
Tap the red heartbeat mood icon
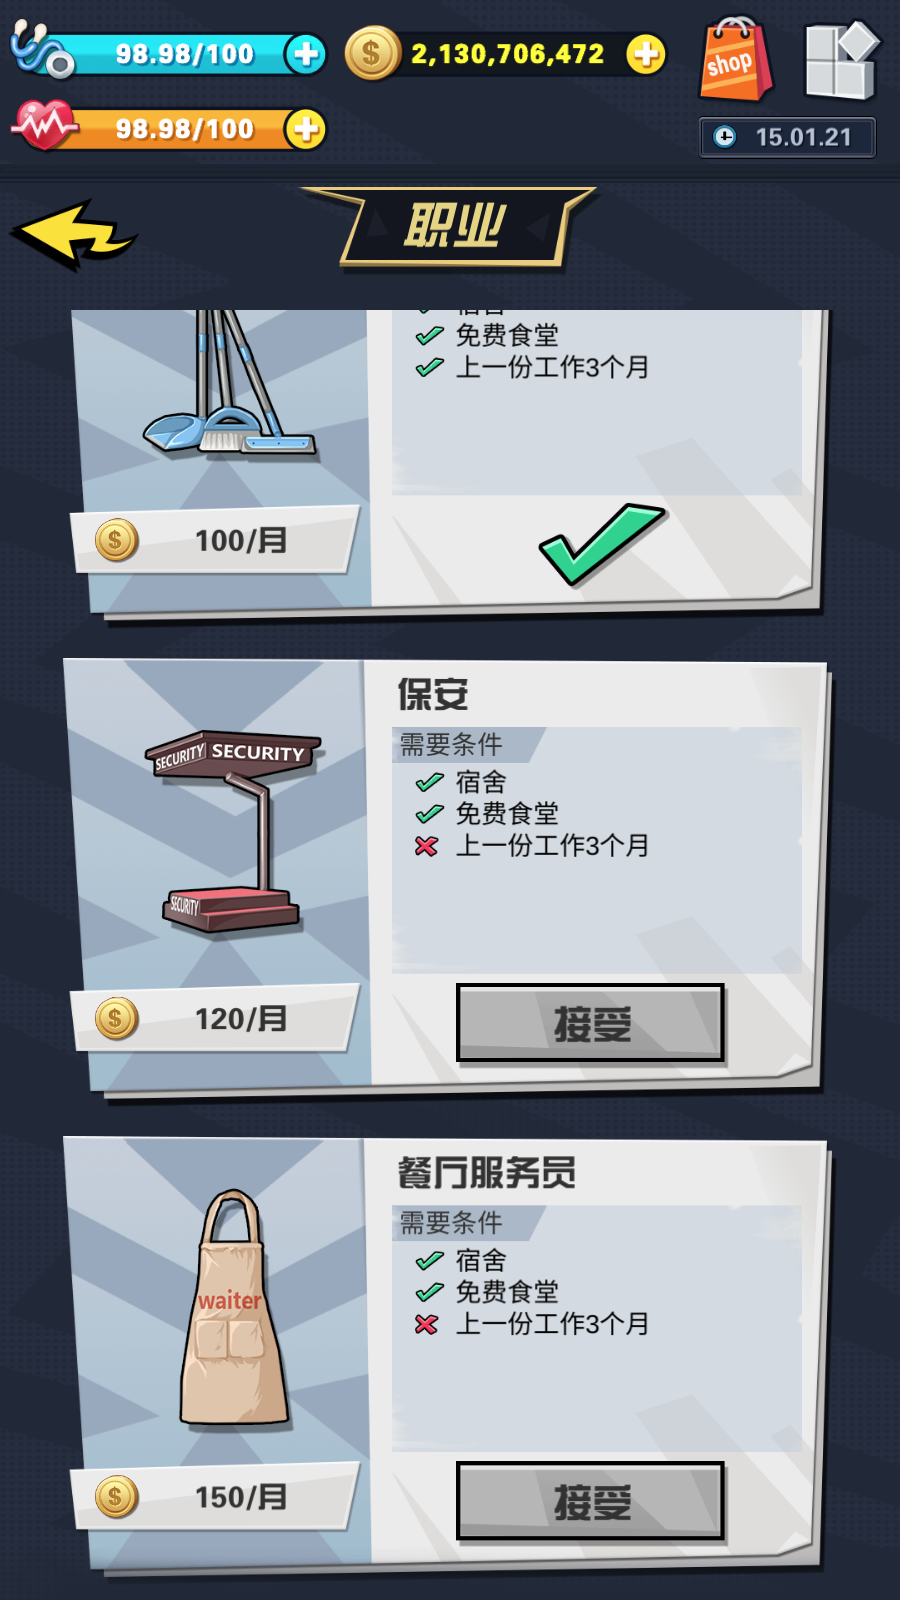[43, 125]
